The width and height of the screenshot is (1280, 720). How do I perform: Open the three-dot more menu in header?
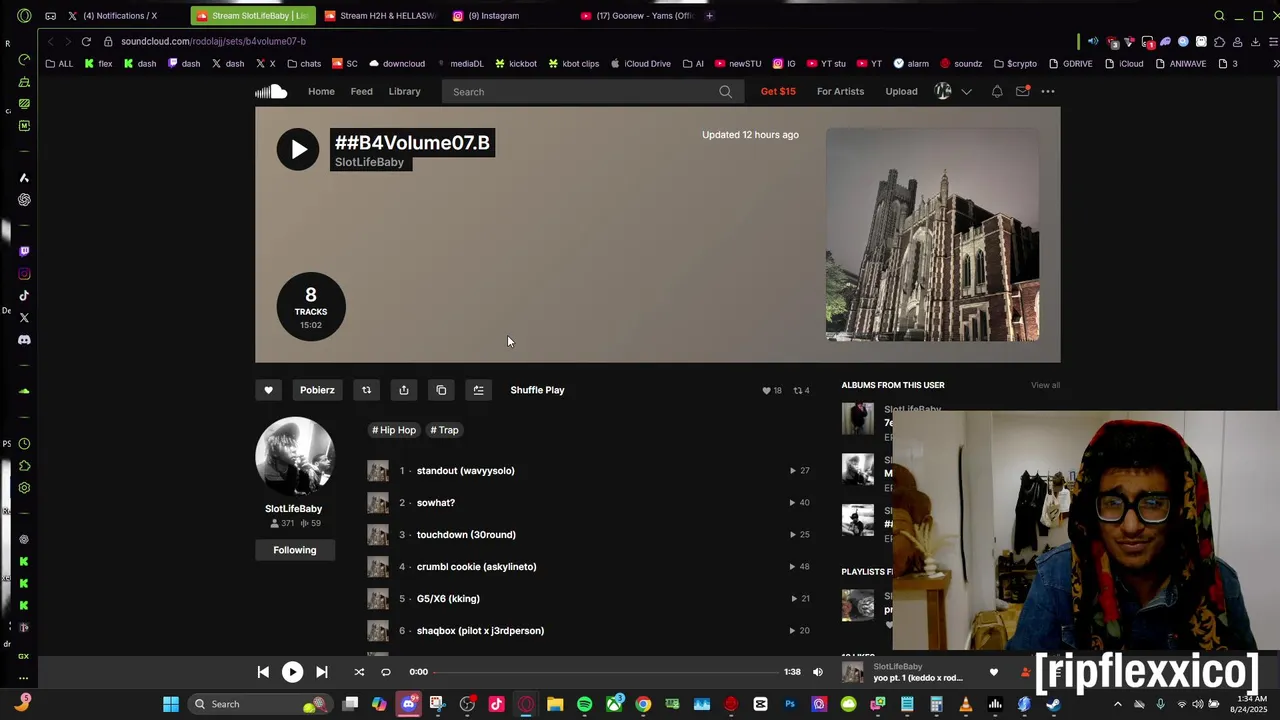[1048, 92]
